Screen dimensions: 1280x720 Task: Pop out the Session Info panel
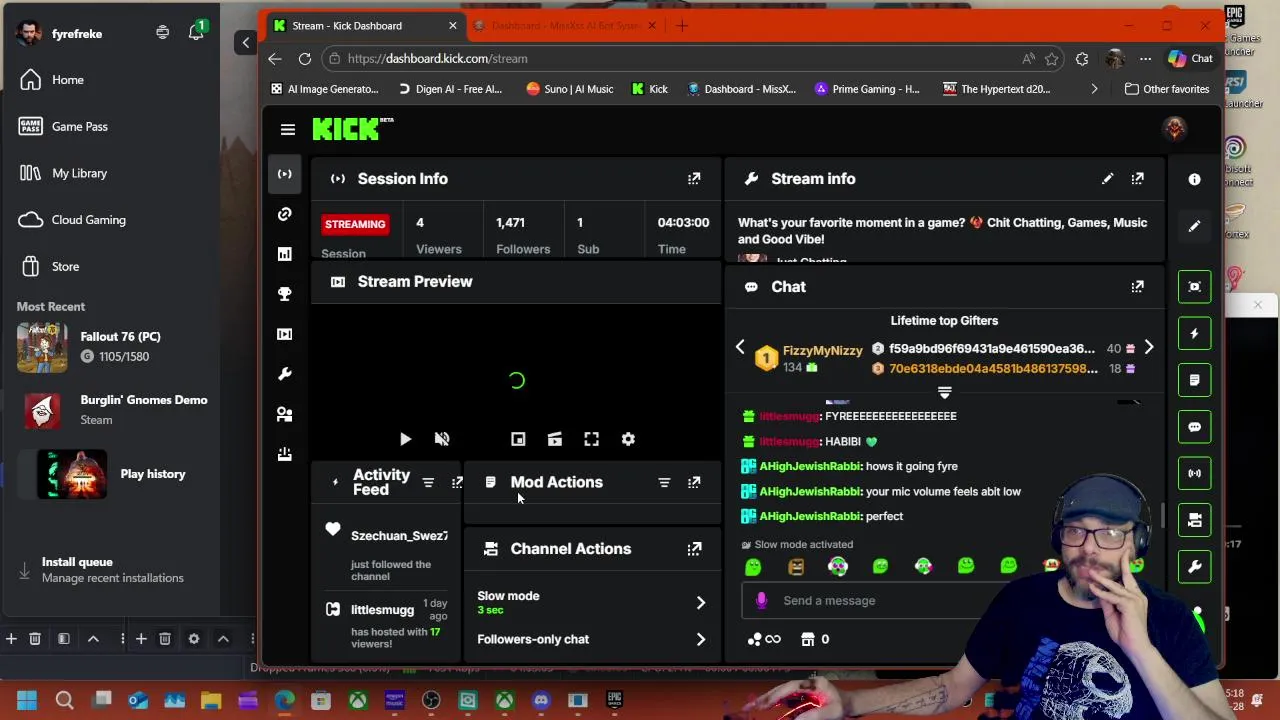pyautogui.click(x=694, y=179)
